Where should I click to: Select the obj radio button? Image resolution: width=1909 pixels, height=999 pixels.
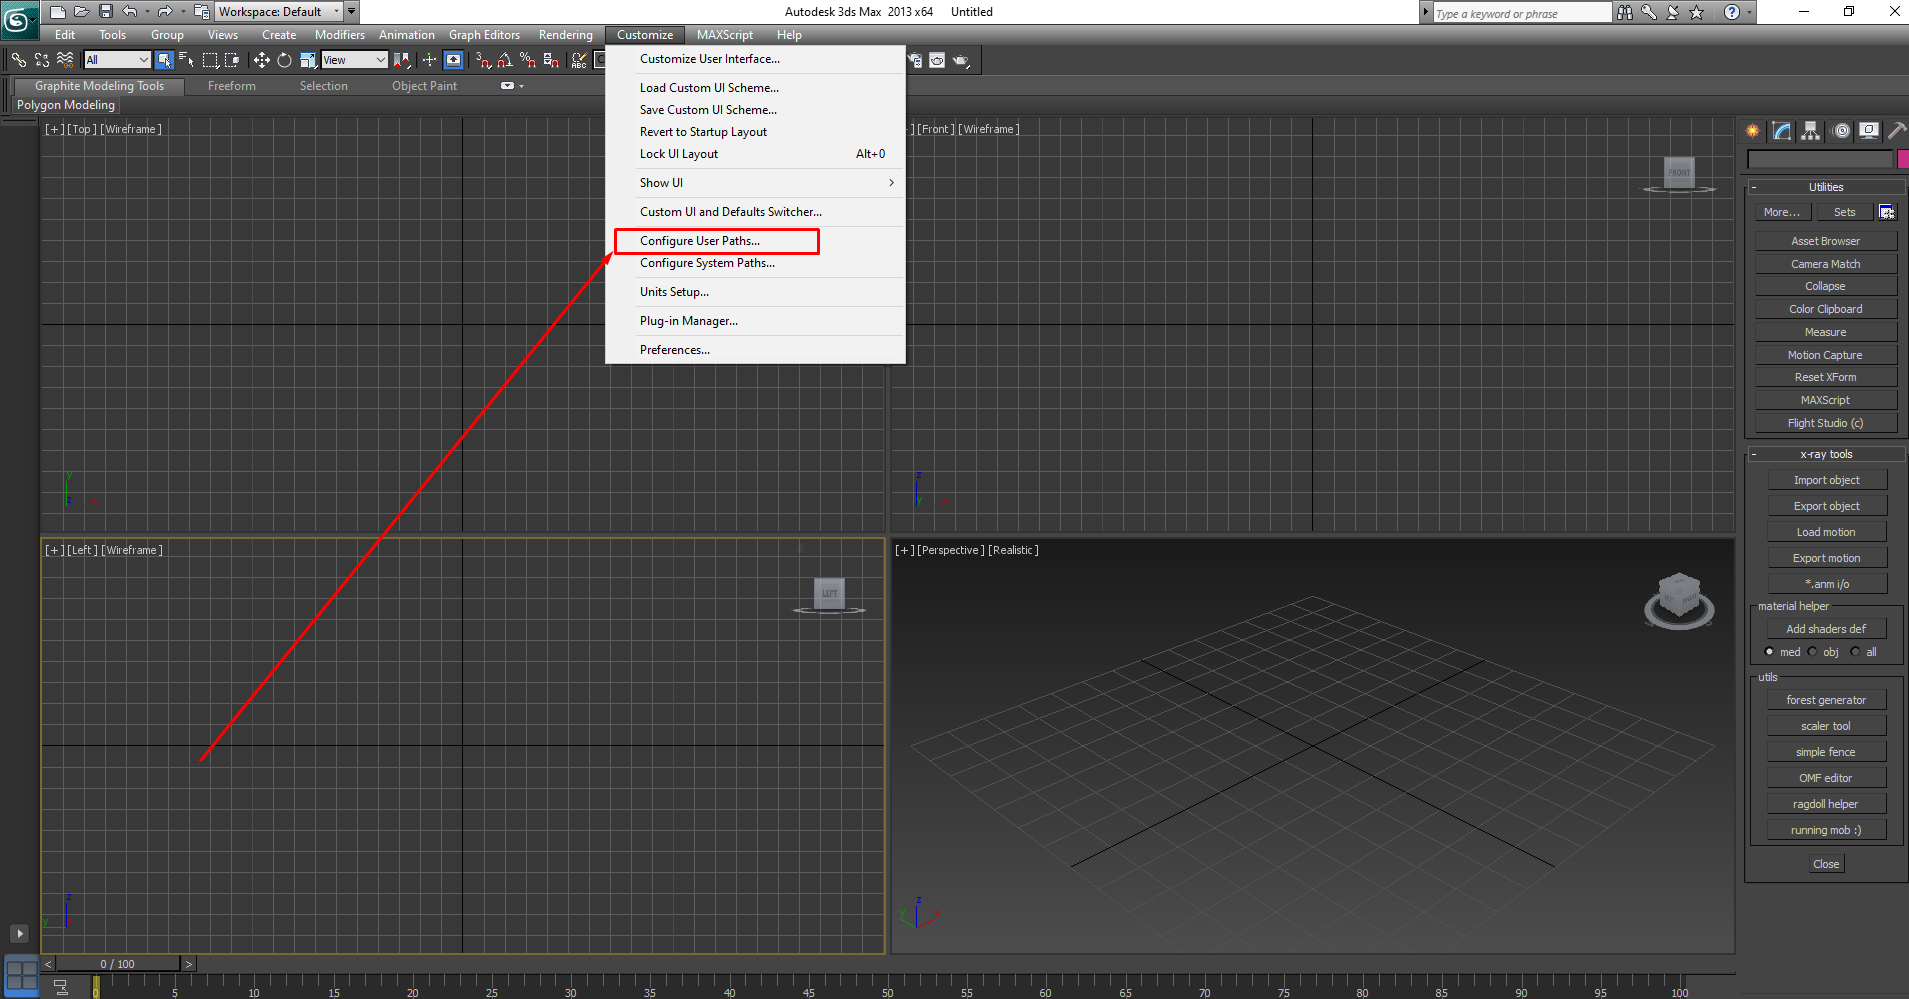click(1812, 652)
